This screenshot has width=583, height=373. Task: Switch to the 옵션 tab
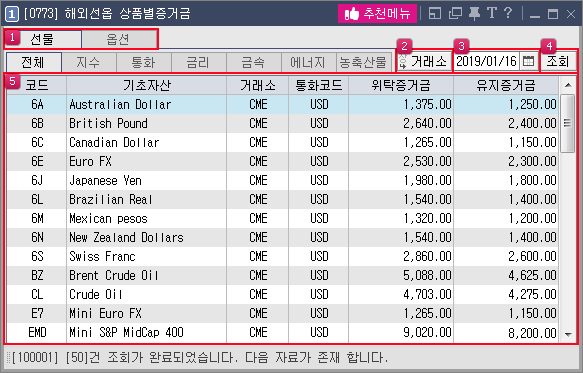point(119,39)
